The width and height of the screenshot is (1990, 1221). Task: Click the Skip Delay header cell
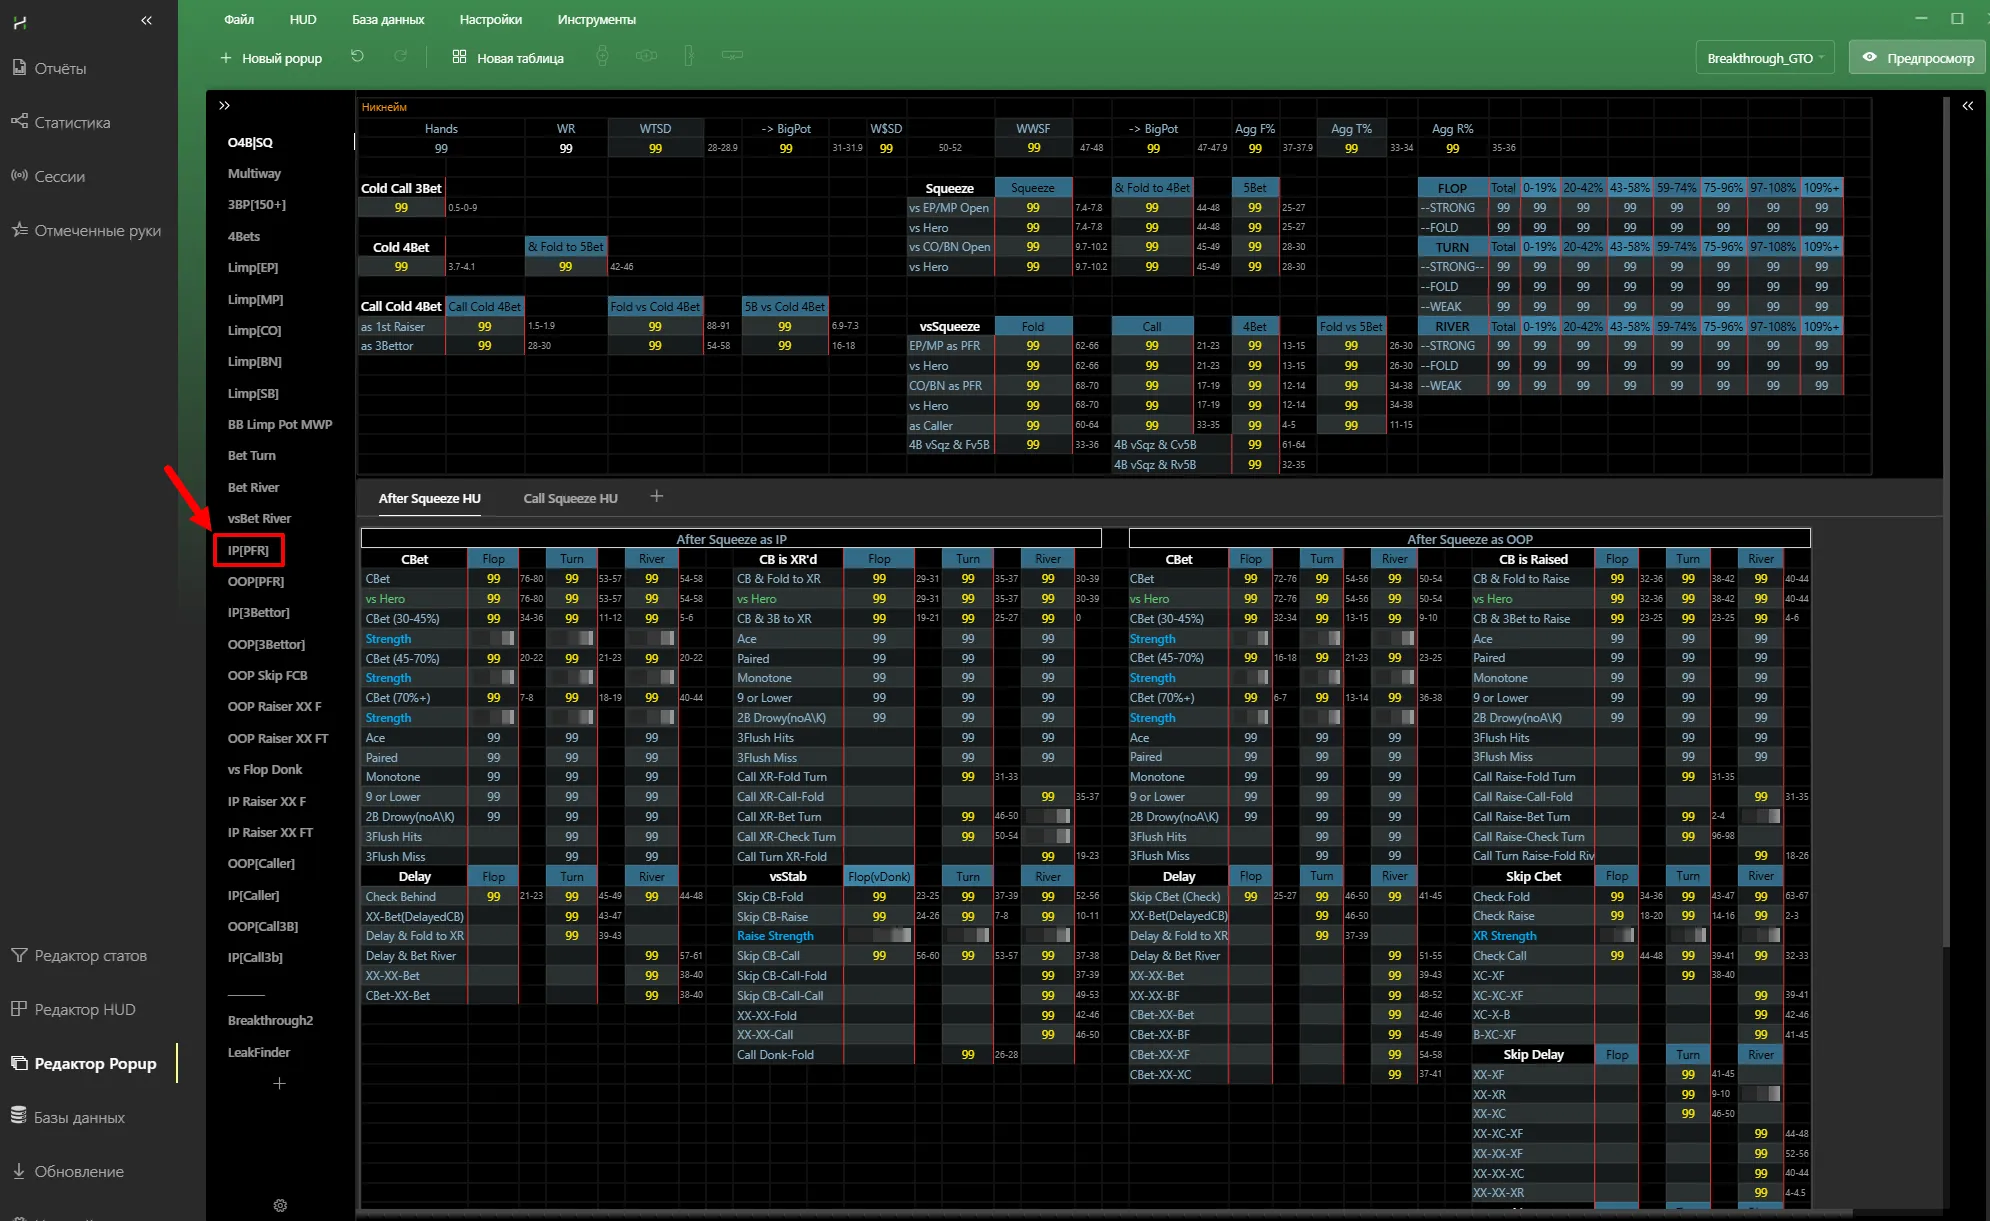tap(1533, 1054)
